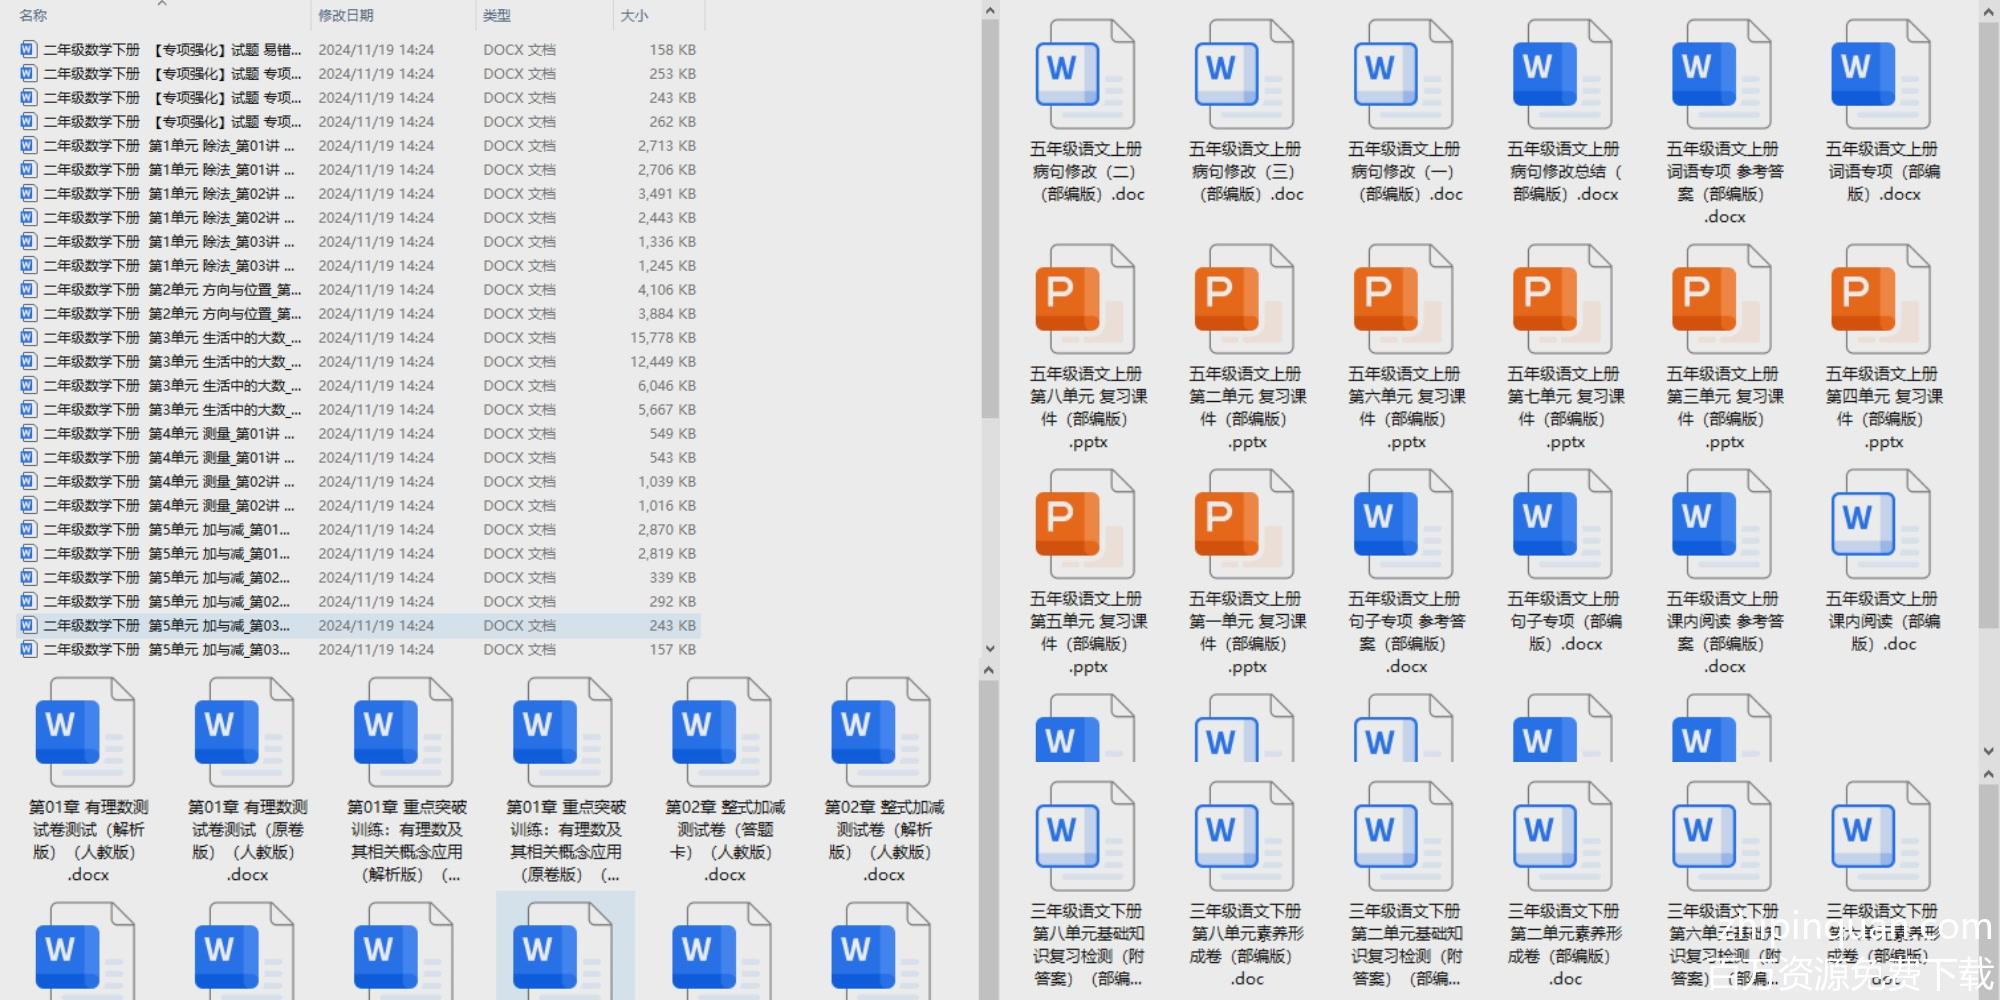Open 三年级语文下册 第八单元素养形成卷 .doc icon
The width and height of the screenshot is (2000, 1000).
(x=1244, y=837)
